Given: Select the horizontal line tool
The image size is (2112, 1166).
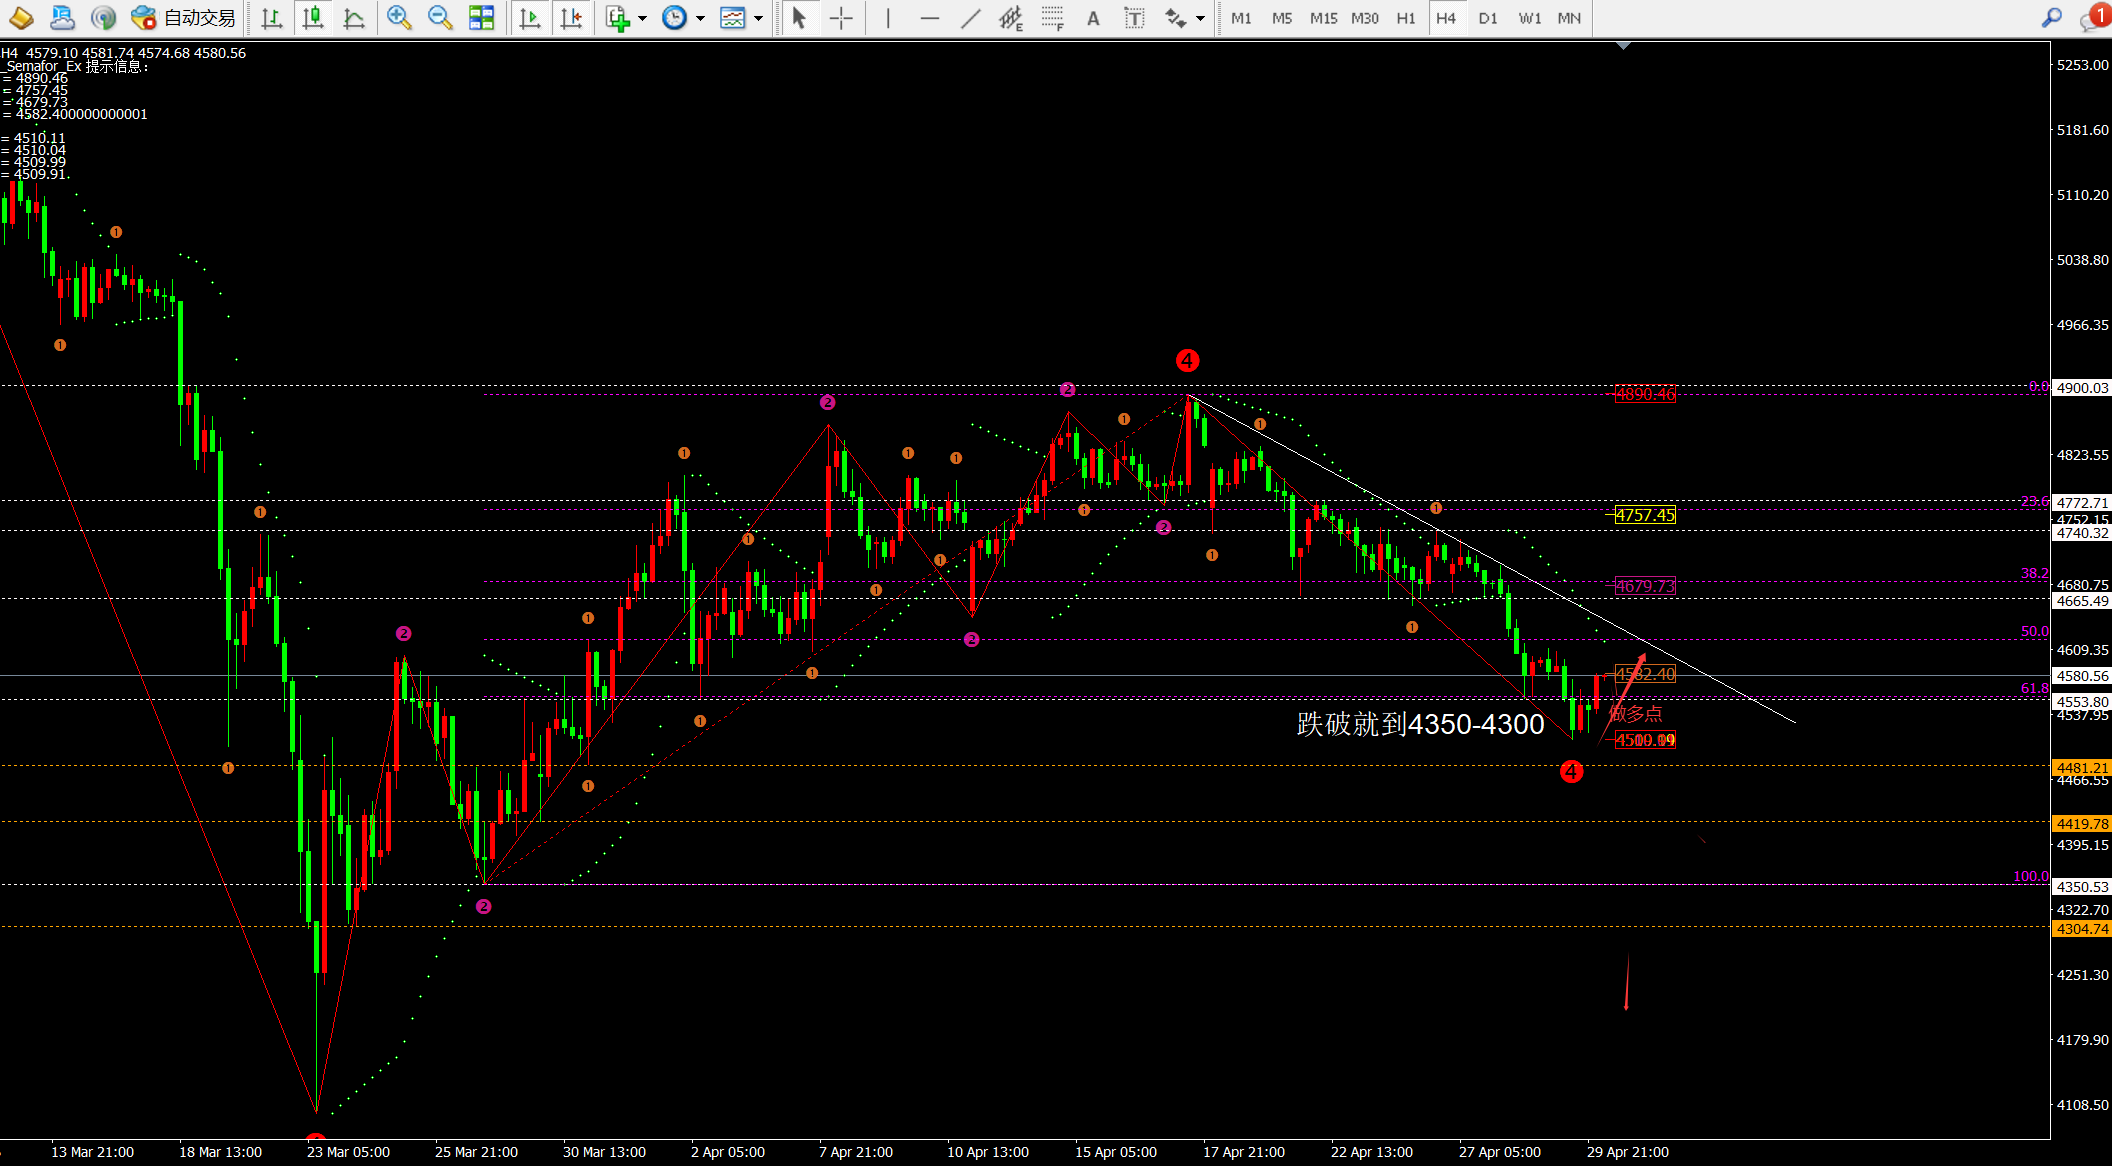Looking at the screenshot, I should pyautogui.click(x=929, y=18).
